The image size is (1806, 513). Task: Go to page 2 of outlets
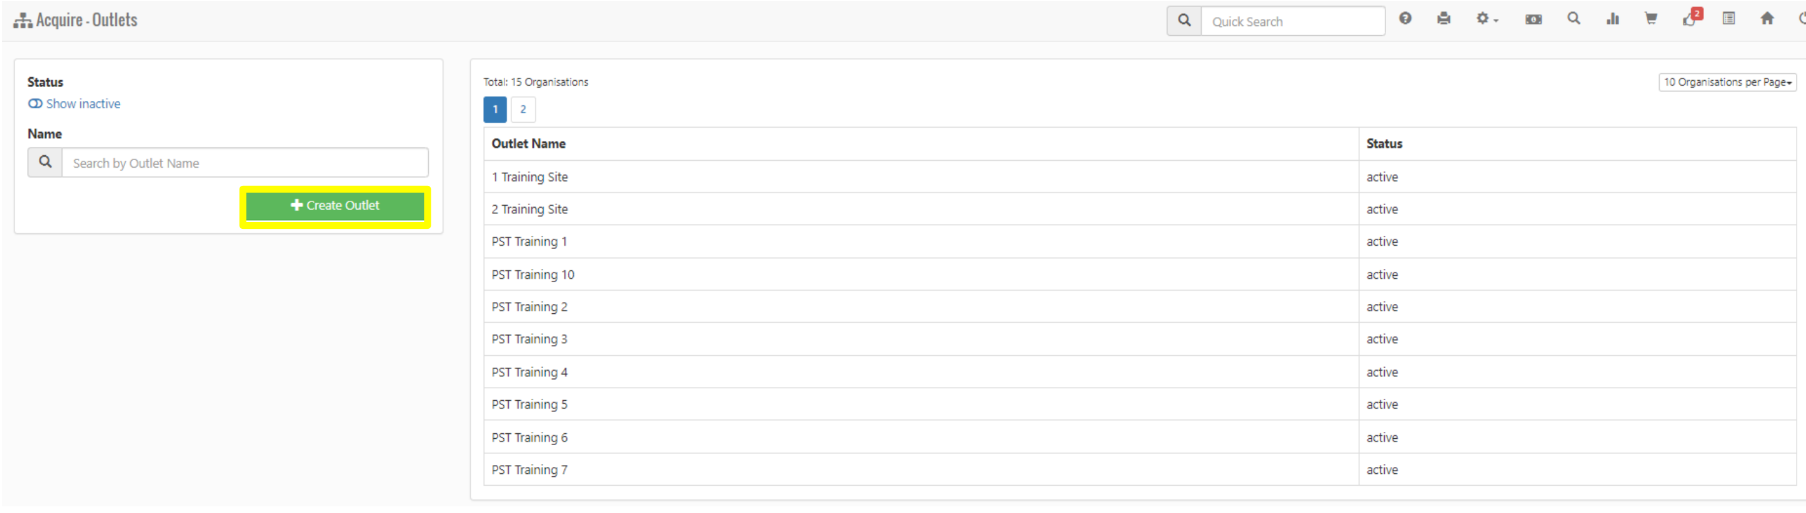523,110
